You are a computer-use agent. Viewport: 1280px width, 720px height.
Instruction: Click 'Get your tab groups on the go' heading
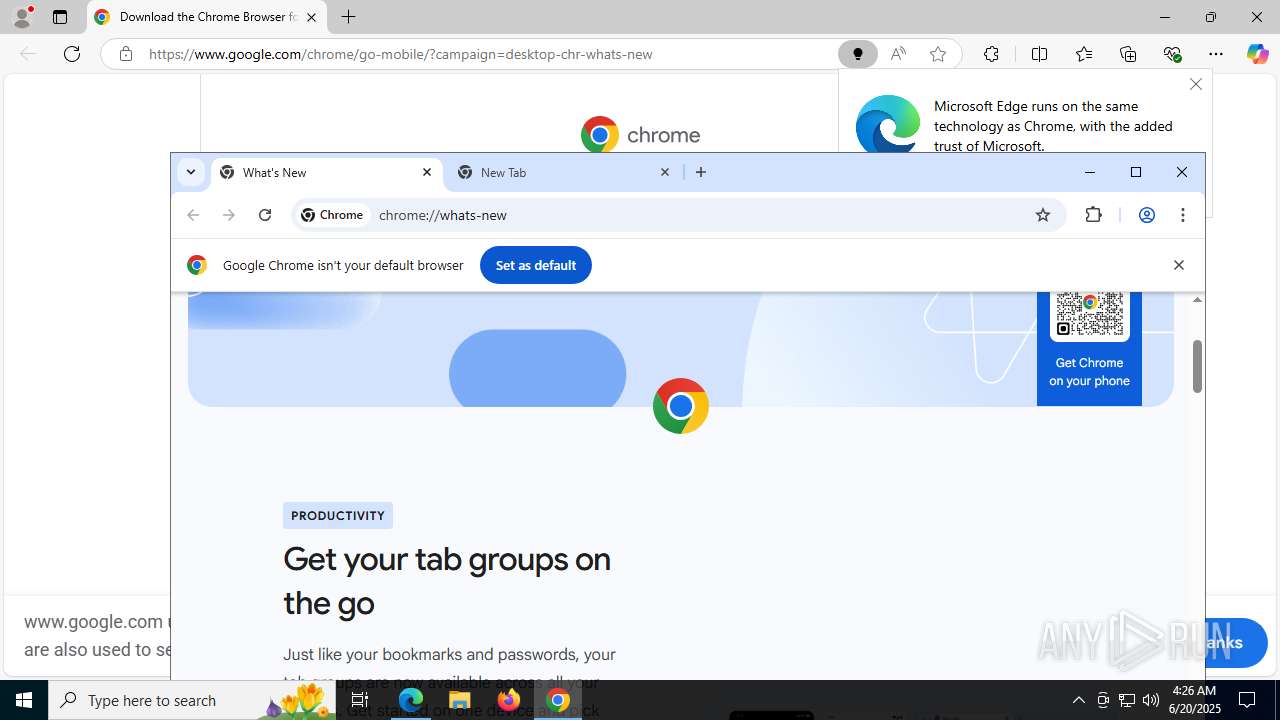coord(447,580)
